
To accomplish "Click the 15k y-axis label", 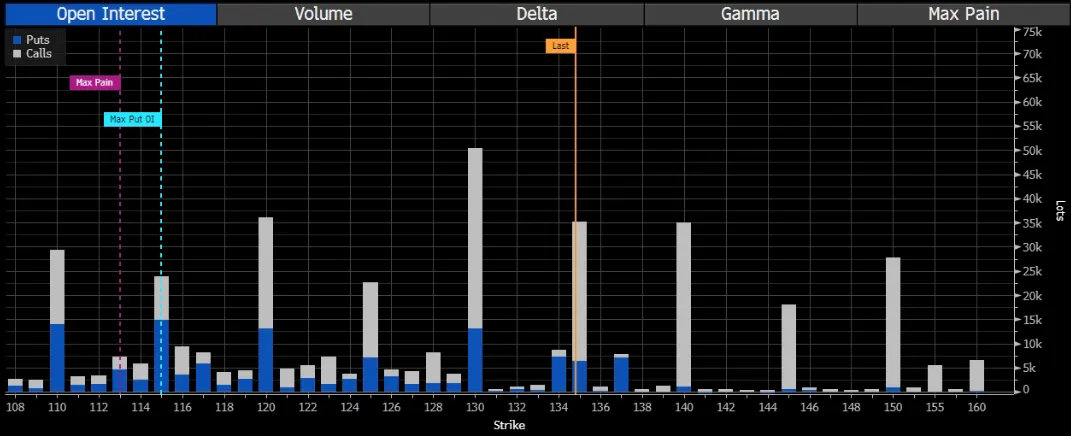I will [x=1031, y=320].
